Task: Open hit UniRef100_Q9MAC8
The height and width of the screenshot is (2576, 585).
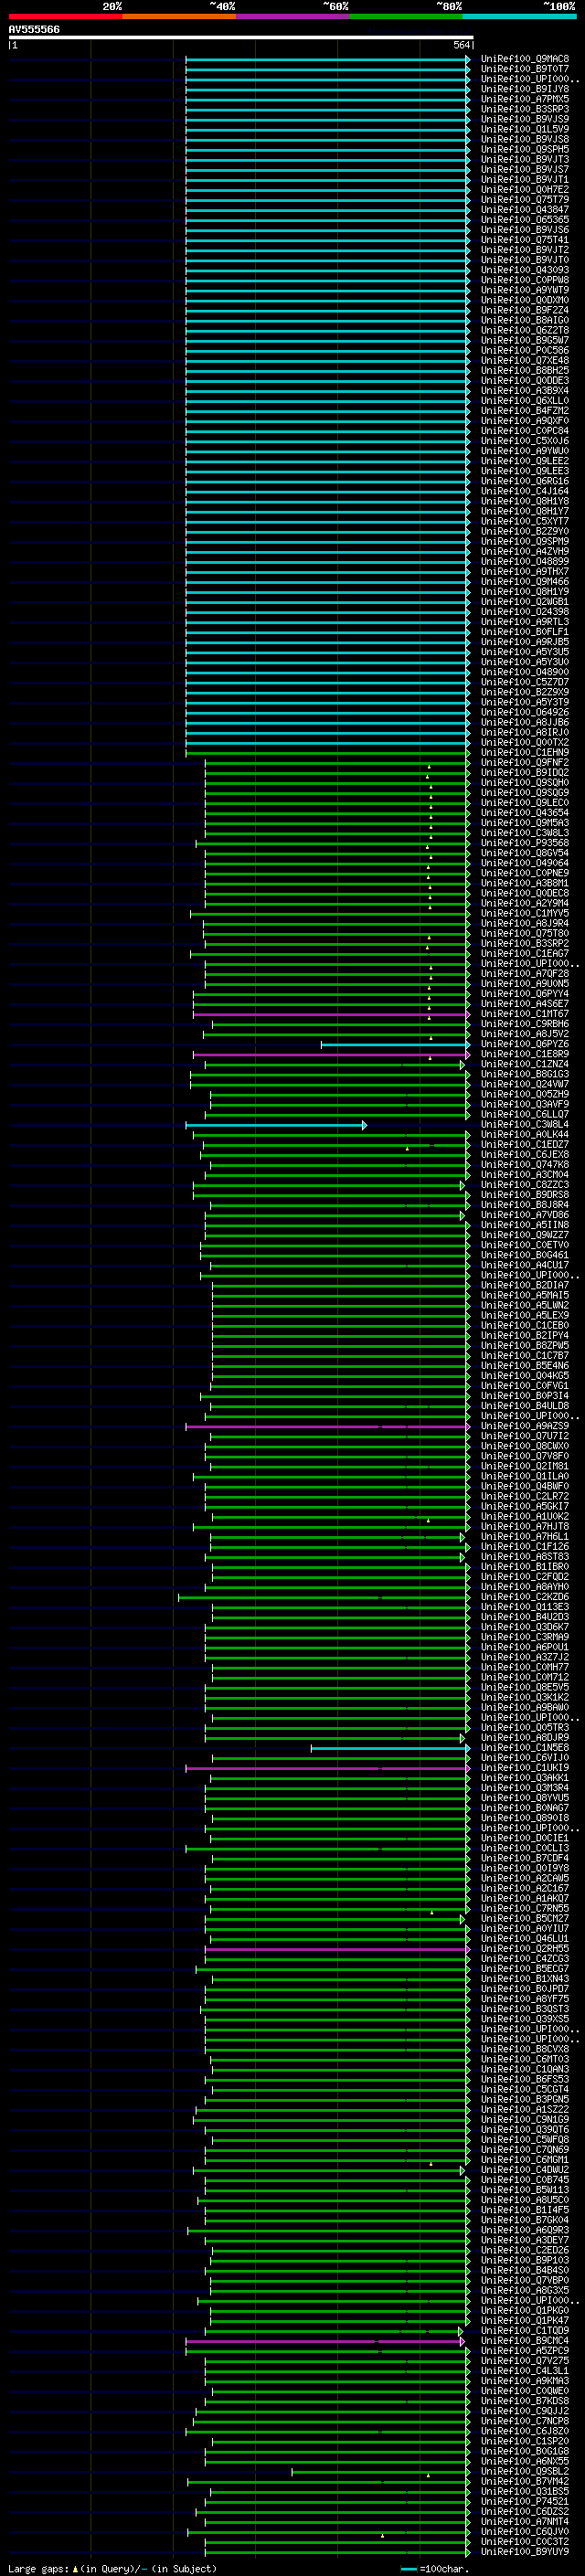Action: point(524,59)
